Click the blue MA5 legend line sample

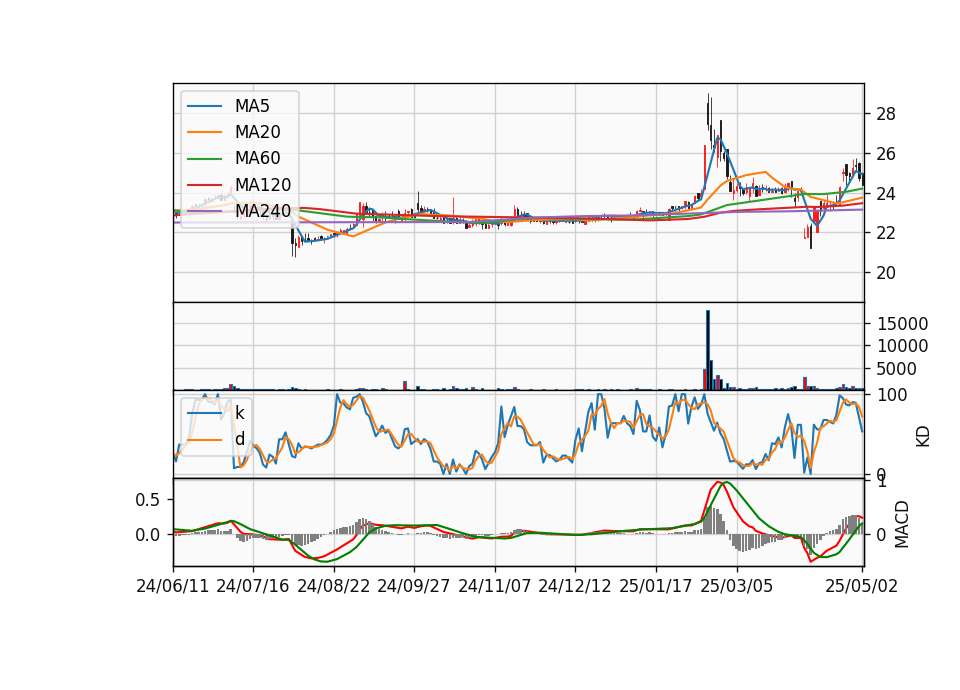pyautogui.click(x=204, y=106)
